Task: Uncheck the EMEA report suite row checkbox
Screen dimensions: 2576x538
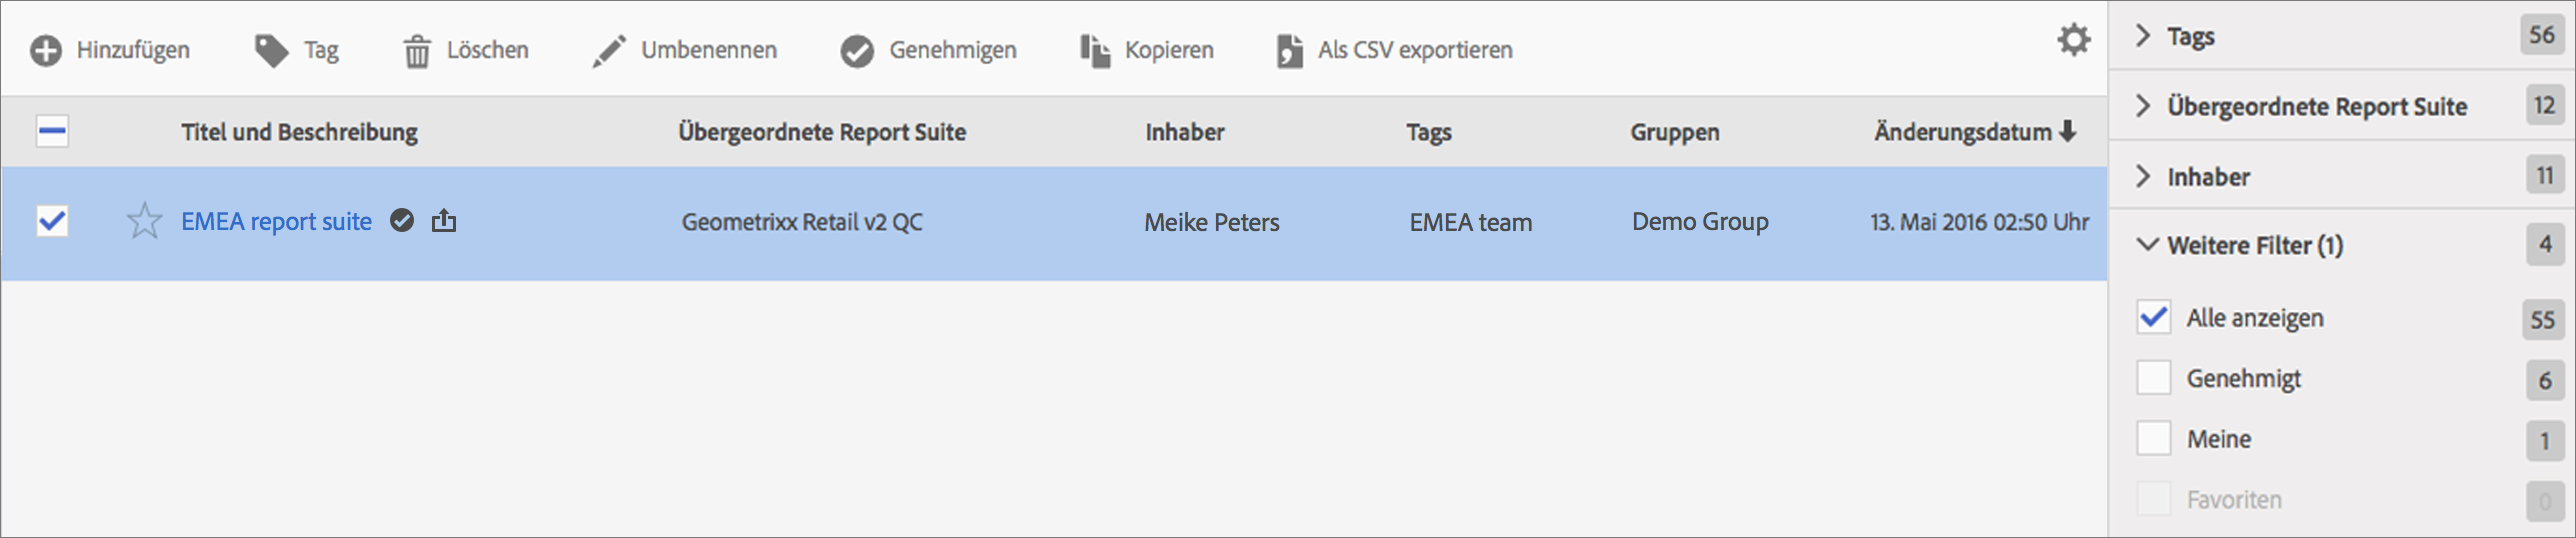Action: (52, 221)
